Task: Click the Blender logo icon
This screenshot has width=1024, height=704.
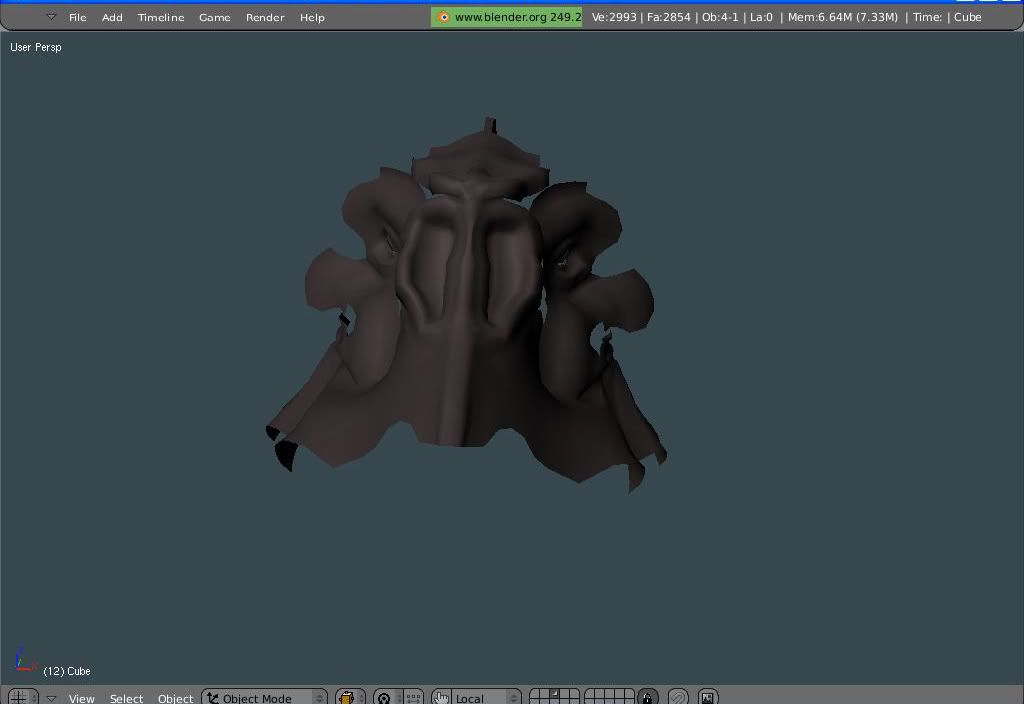Action: coord(443,17)
